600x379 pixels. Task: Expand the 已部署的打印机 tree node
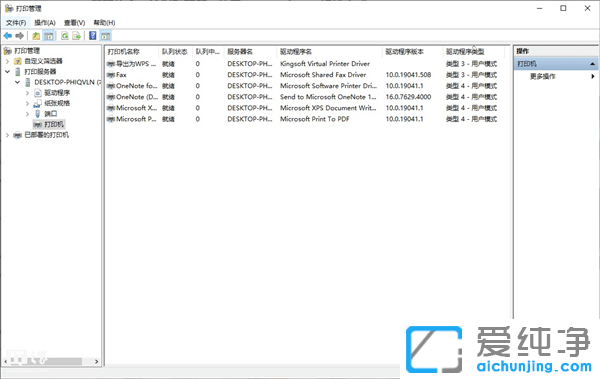click(7, 135)
